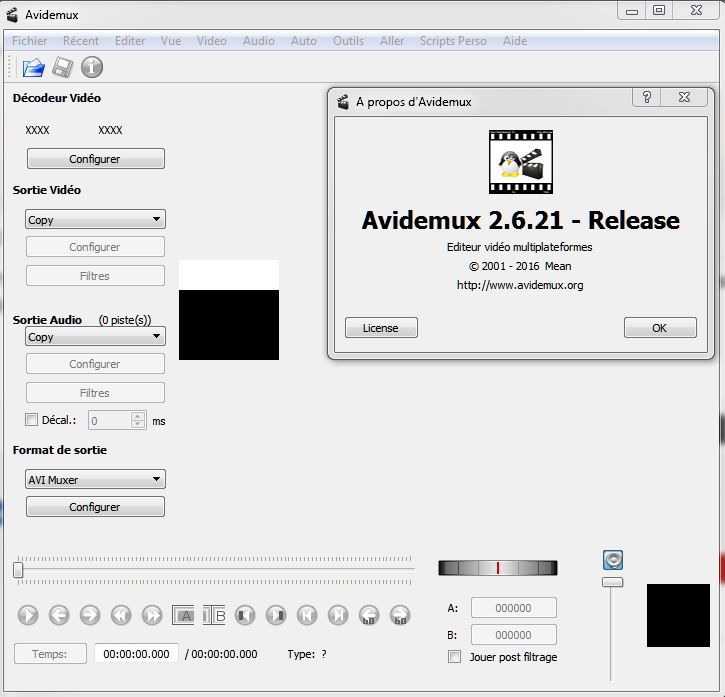This screenshot has height=697, width=725.
Task: Click the marker B value field
Action: click(x=514, y=635)
